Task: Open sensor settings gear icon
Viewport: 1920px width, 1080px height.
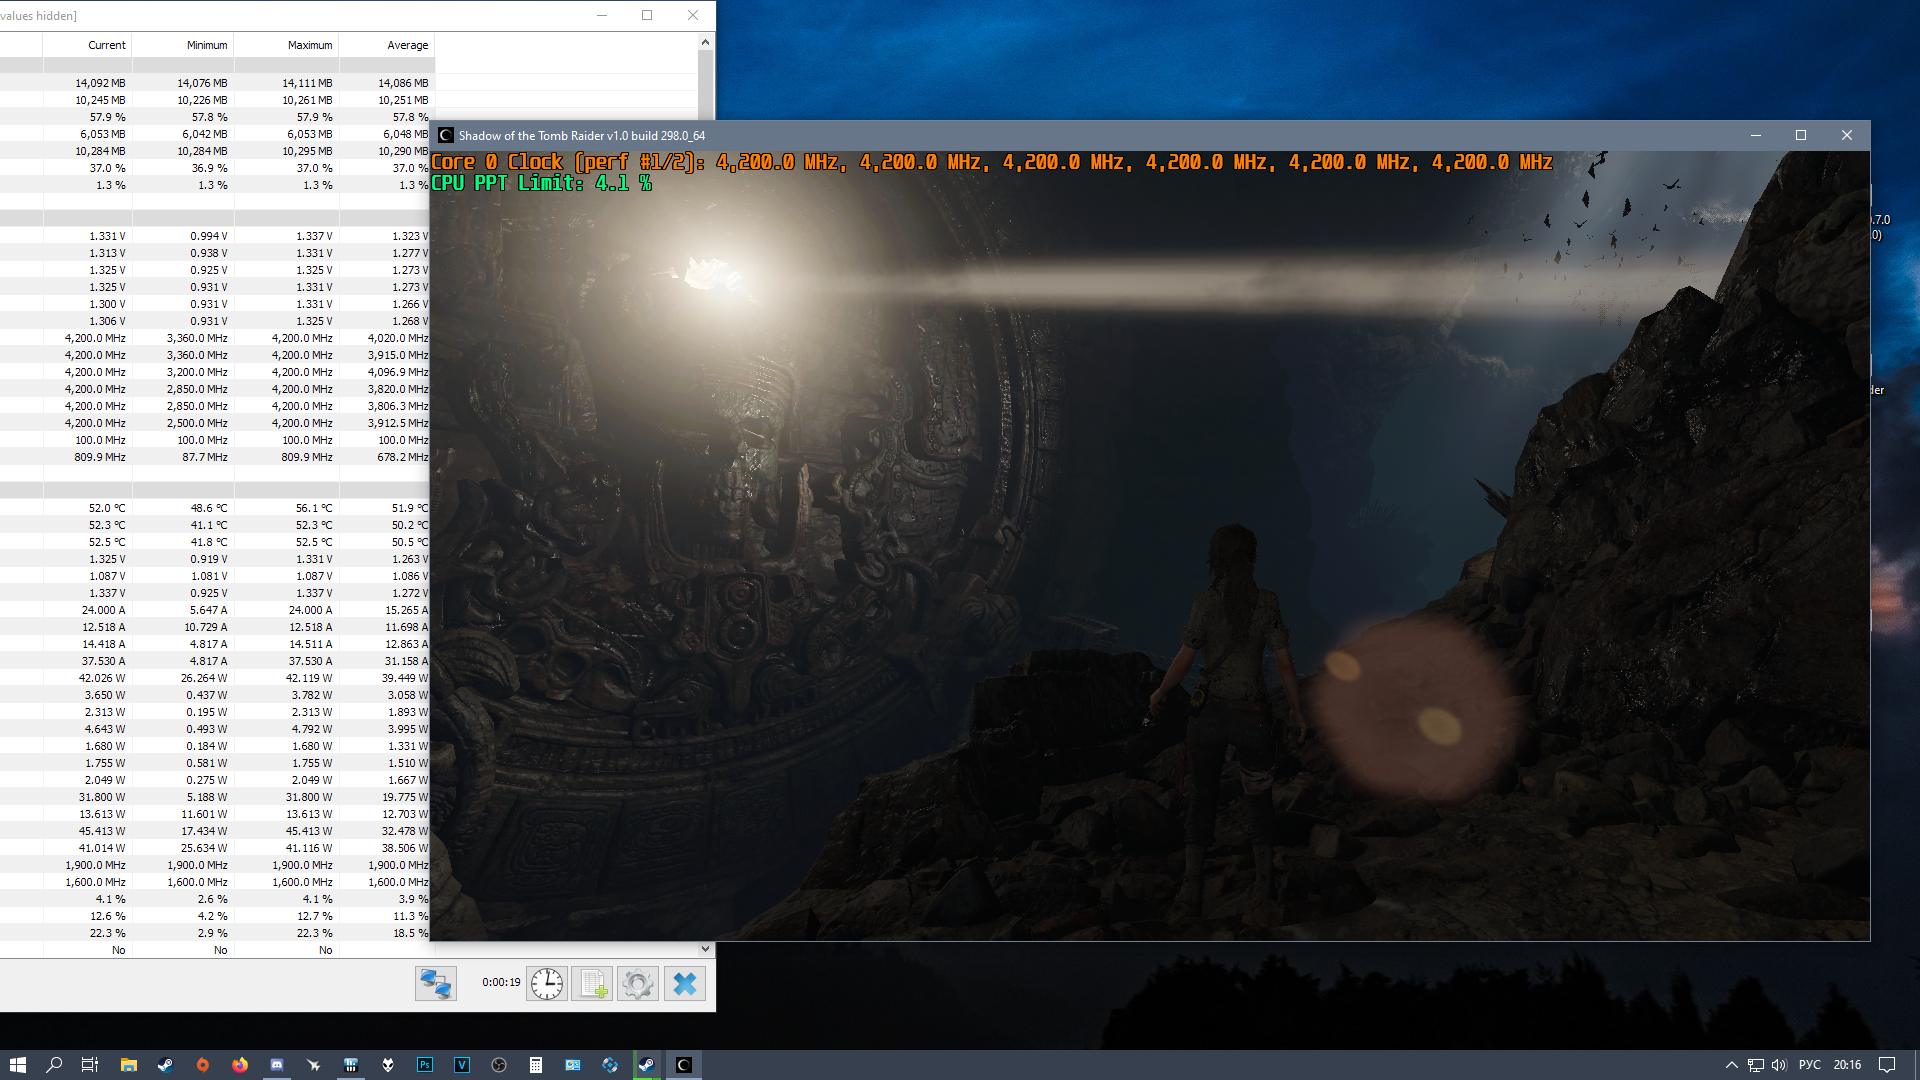Action: tap(638, 984)
